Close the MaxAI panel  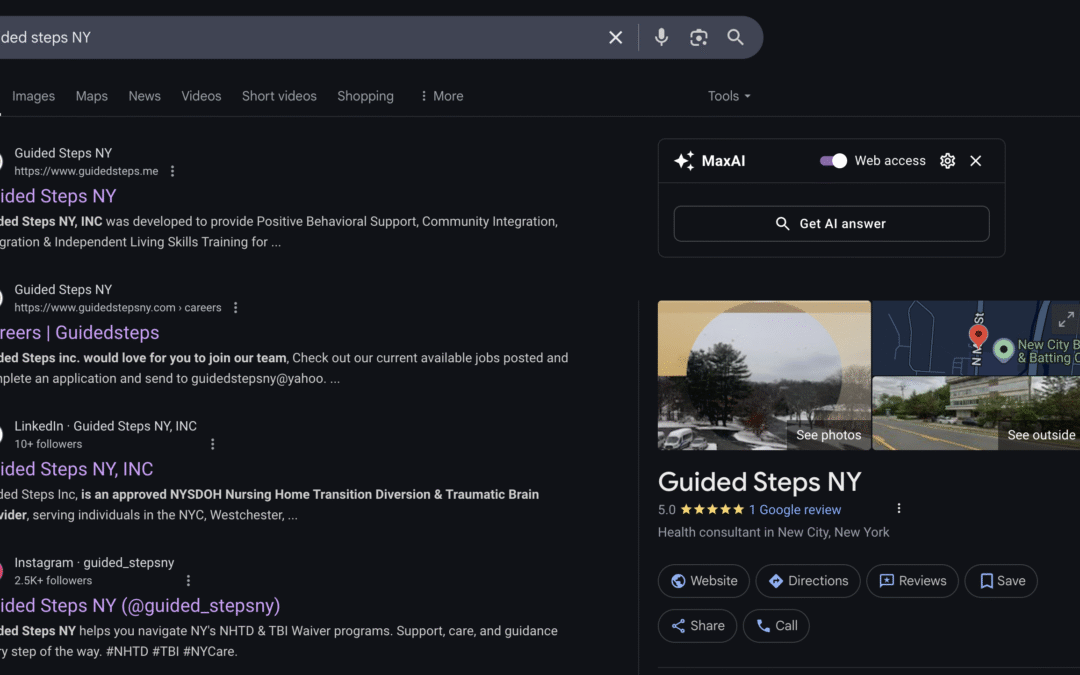coord(976,161)
